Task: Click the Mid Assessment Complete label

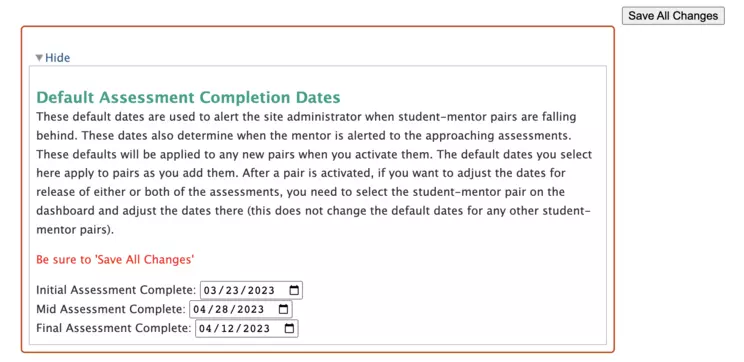Action: point(111,309)
